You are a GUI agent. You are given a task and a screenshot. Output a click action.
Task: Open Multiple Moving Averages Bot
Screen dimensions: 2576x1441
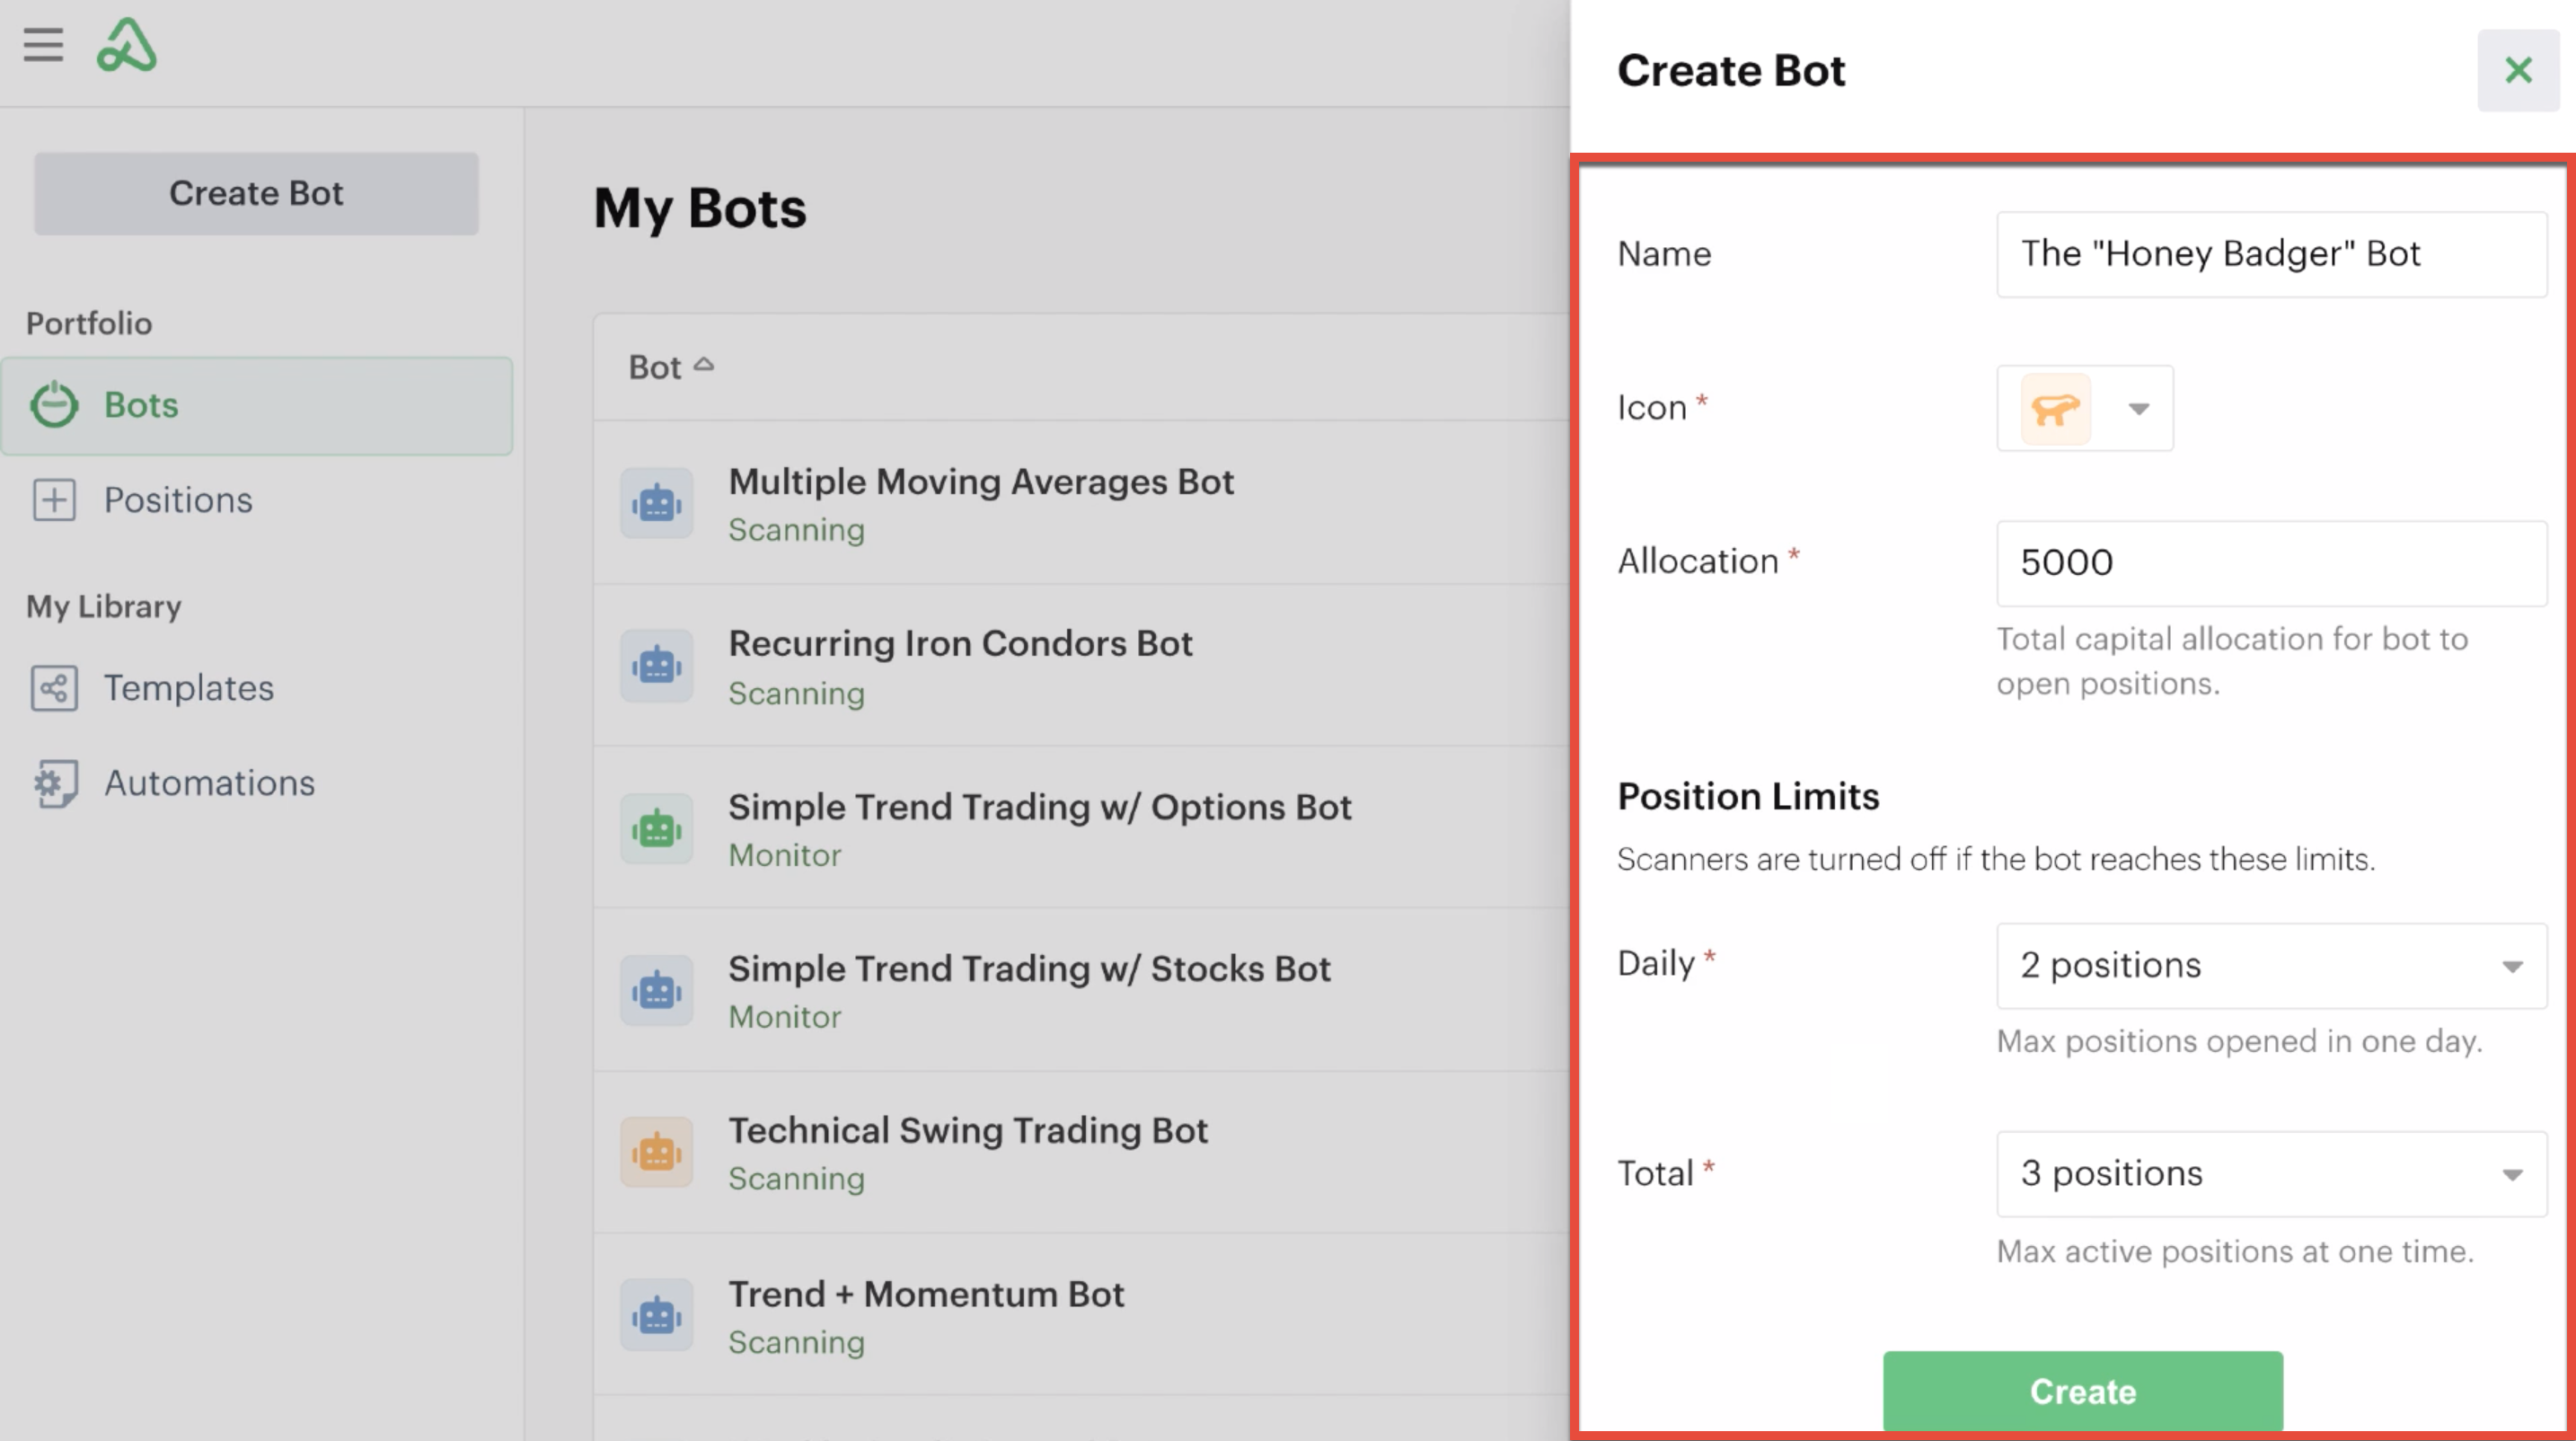tap(981, 482)
